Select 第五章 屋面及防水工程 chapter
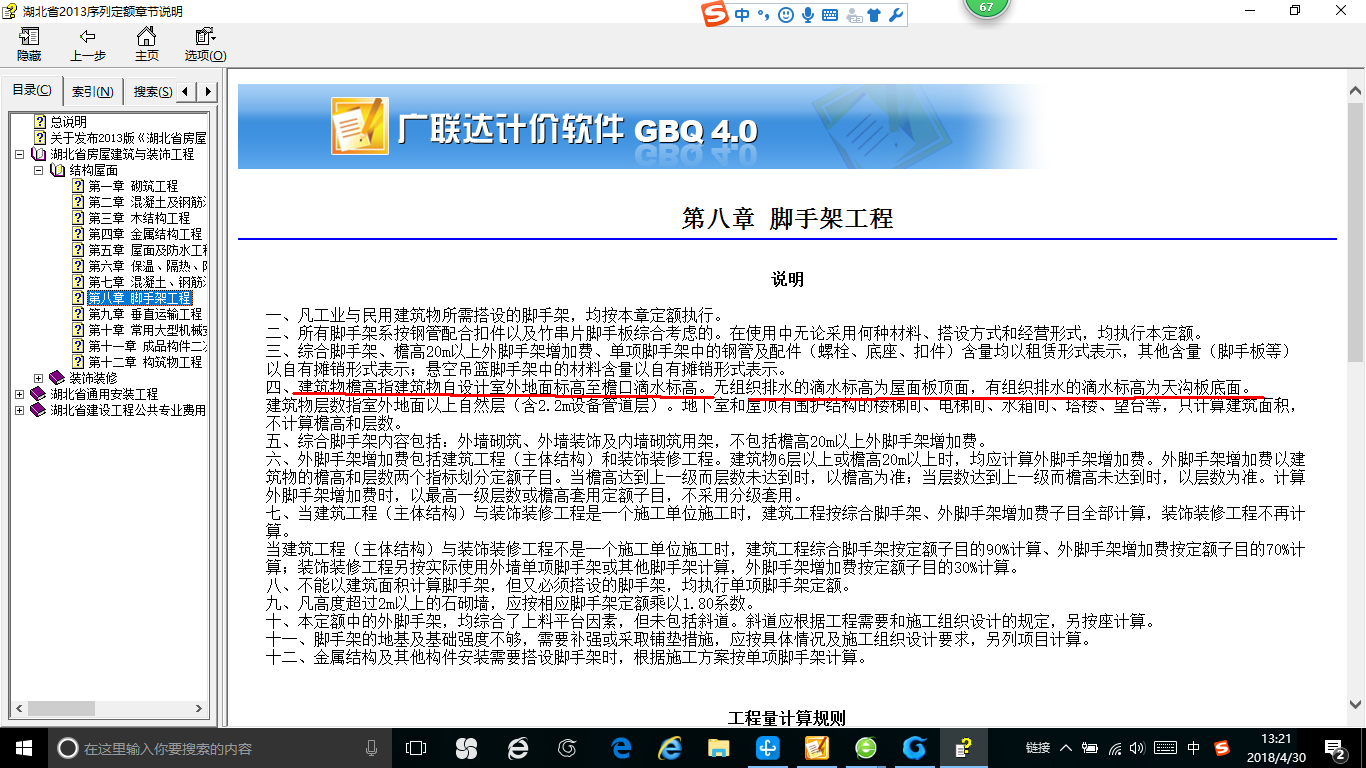 click(x=147, y=250)
